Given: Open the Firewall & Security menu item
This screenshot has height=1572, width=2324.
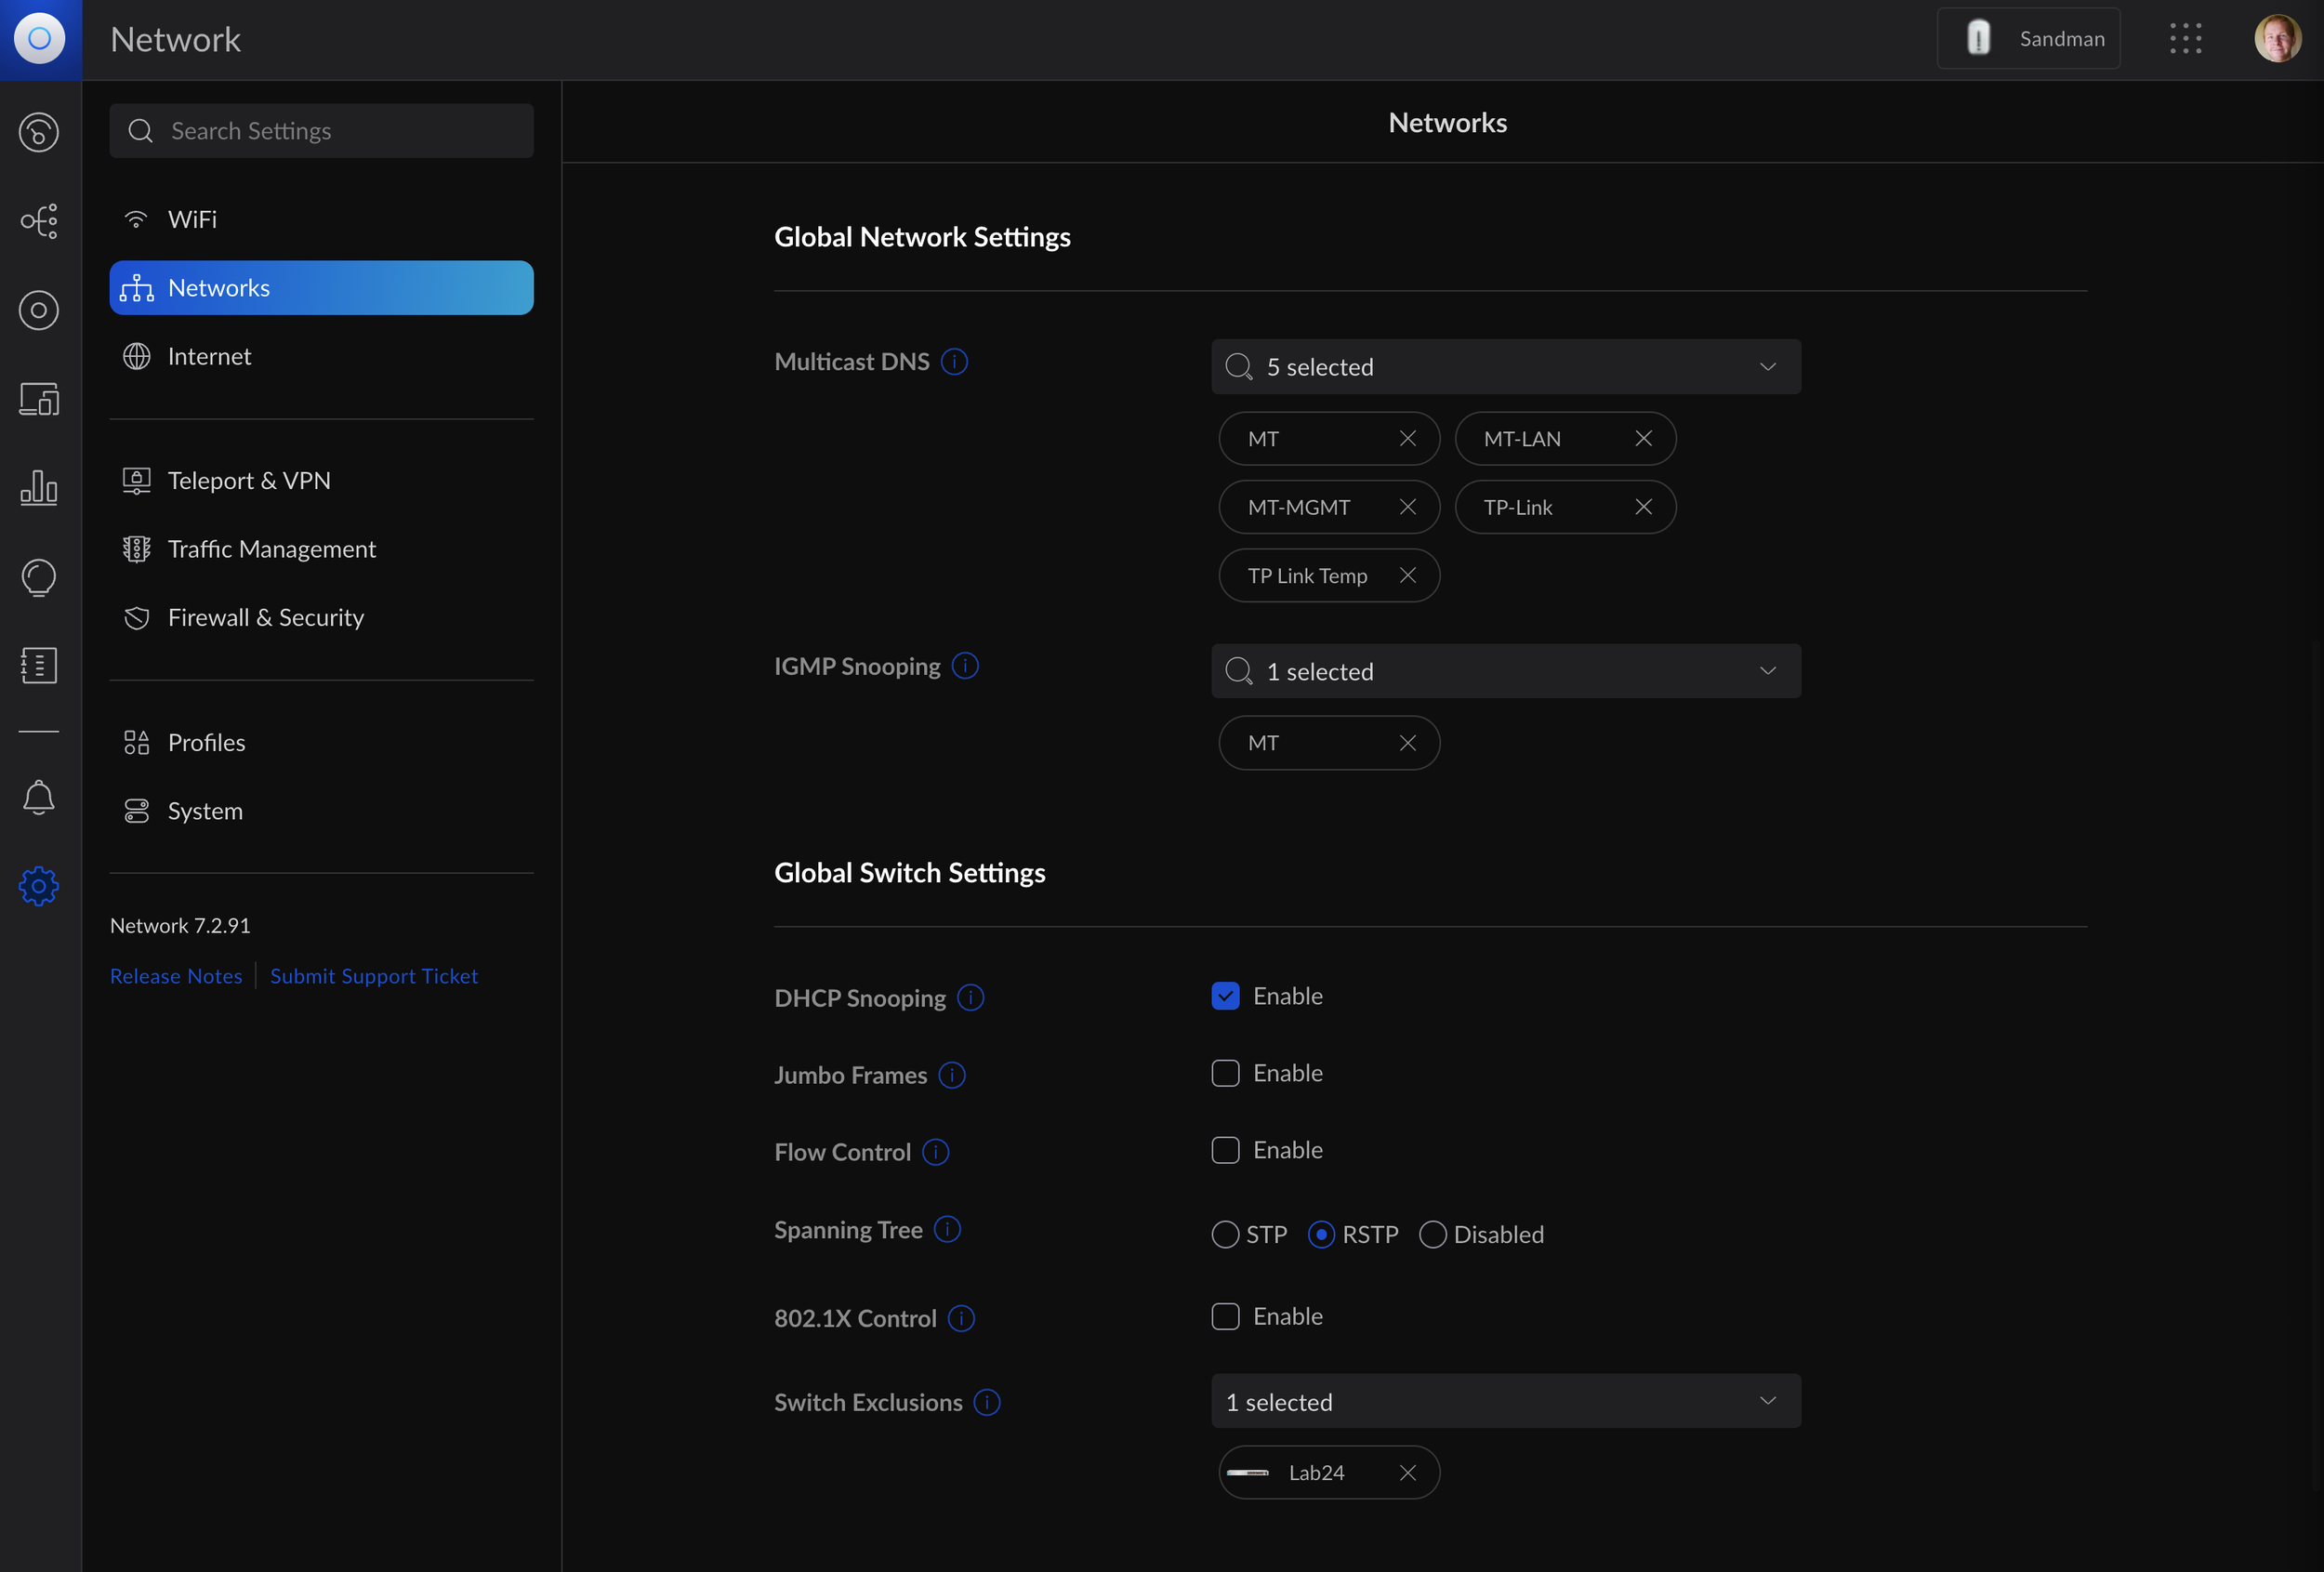Looking at the screenshot, I should pyautogui.click(x=265, y=617).
